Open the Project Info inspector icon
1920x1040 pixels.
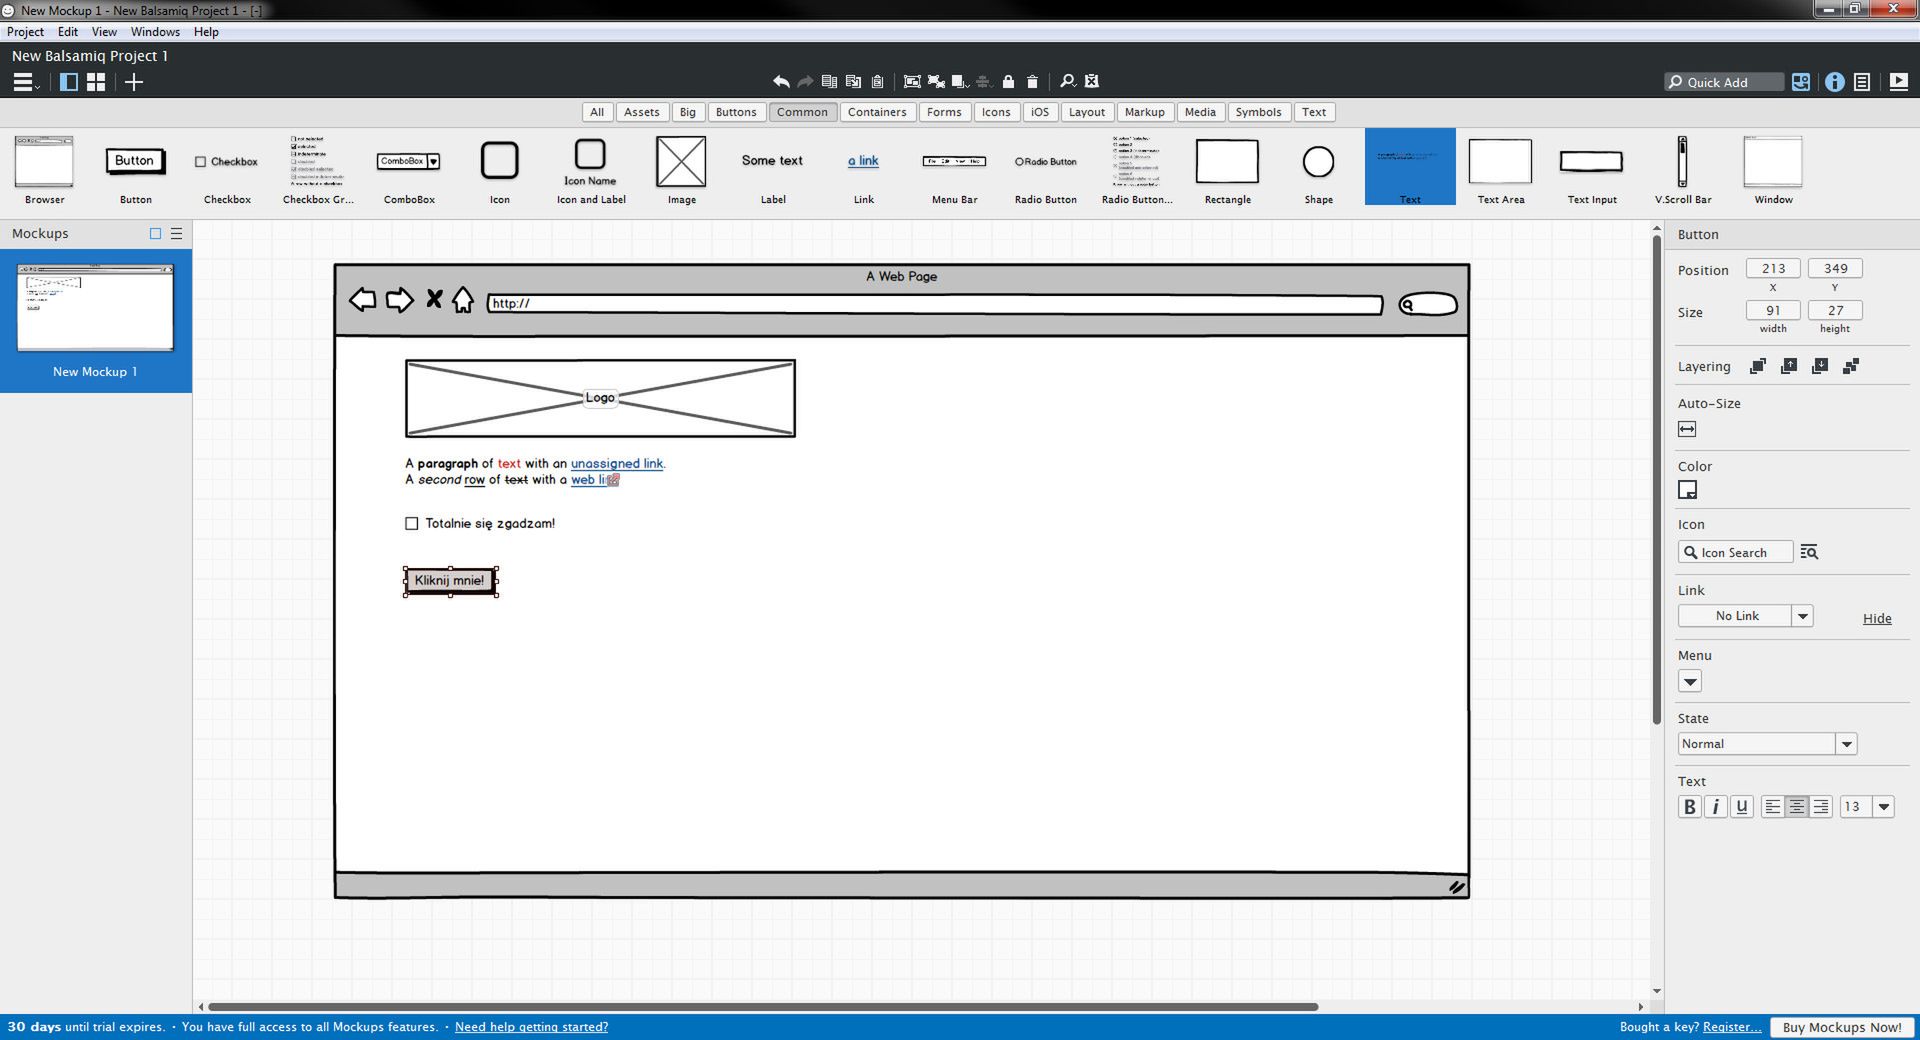1836,82
